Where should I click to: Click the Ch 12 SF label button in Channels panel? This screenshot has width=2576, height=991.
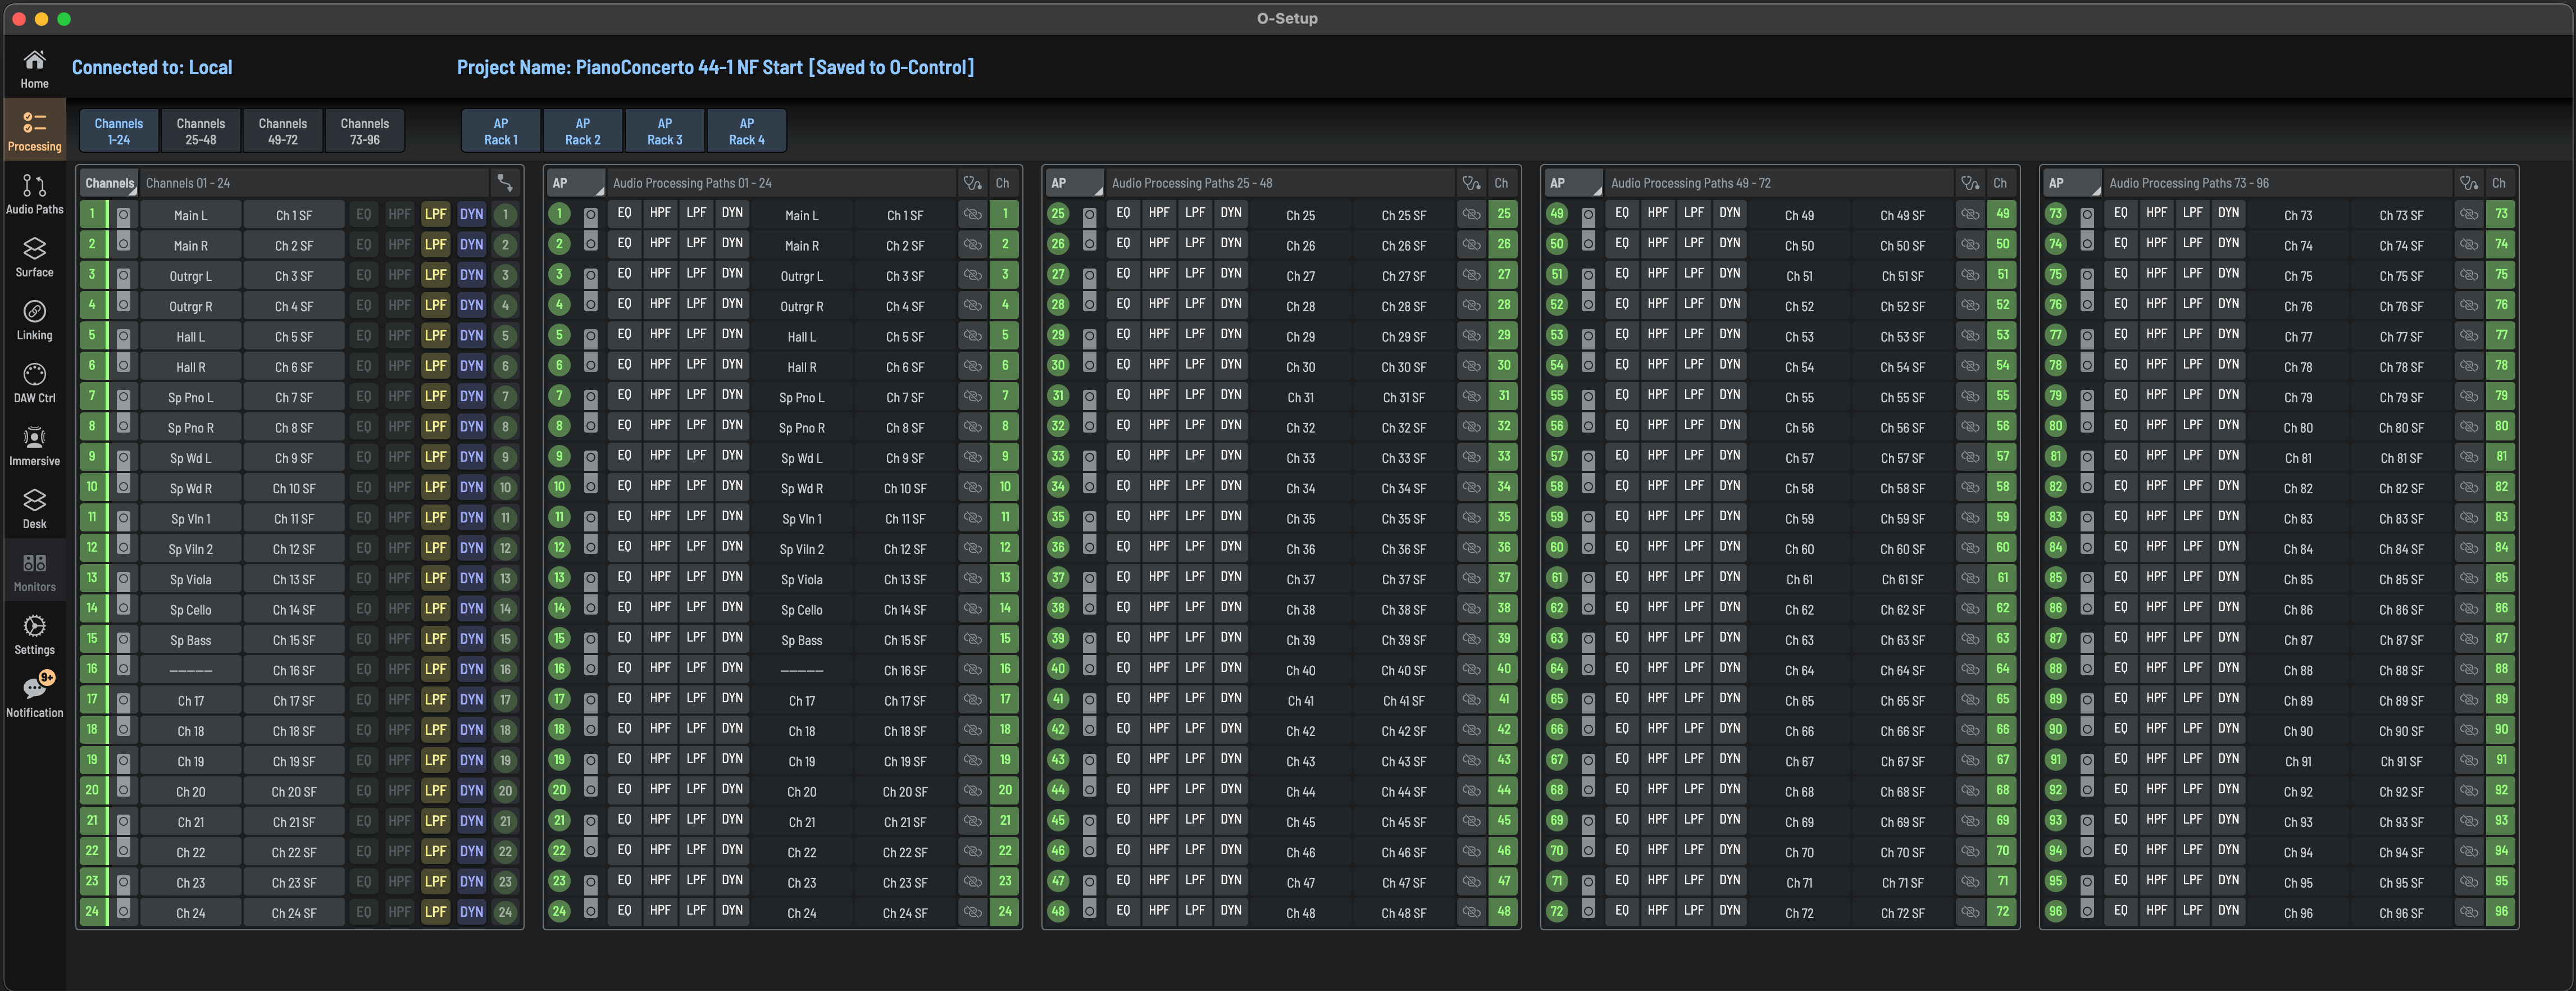[294, 549]
